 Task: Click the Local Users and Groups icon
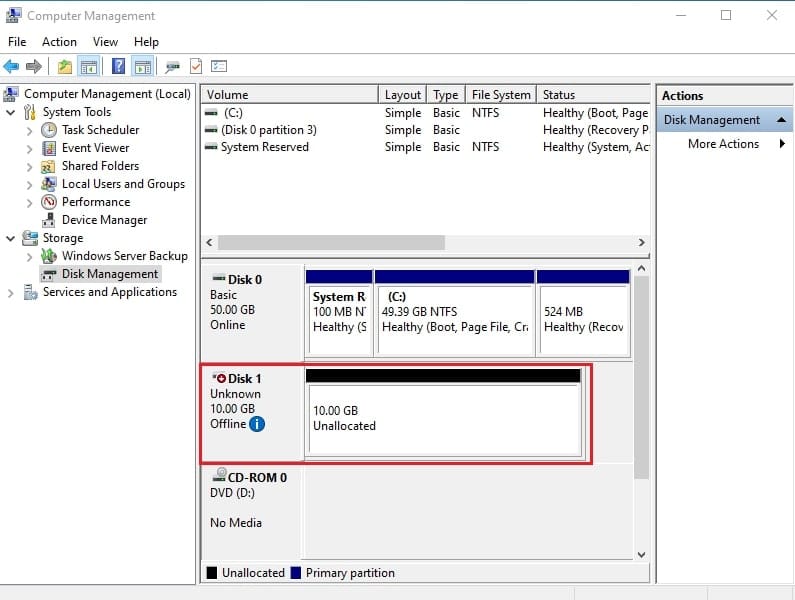[49, 184]
